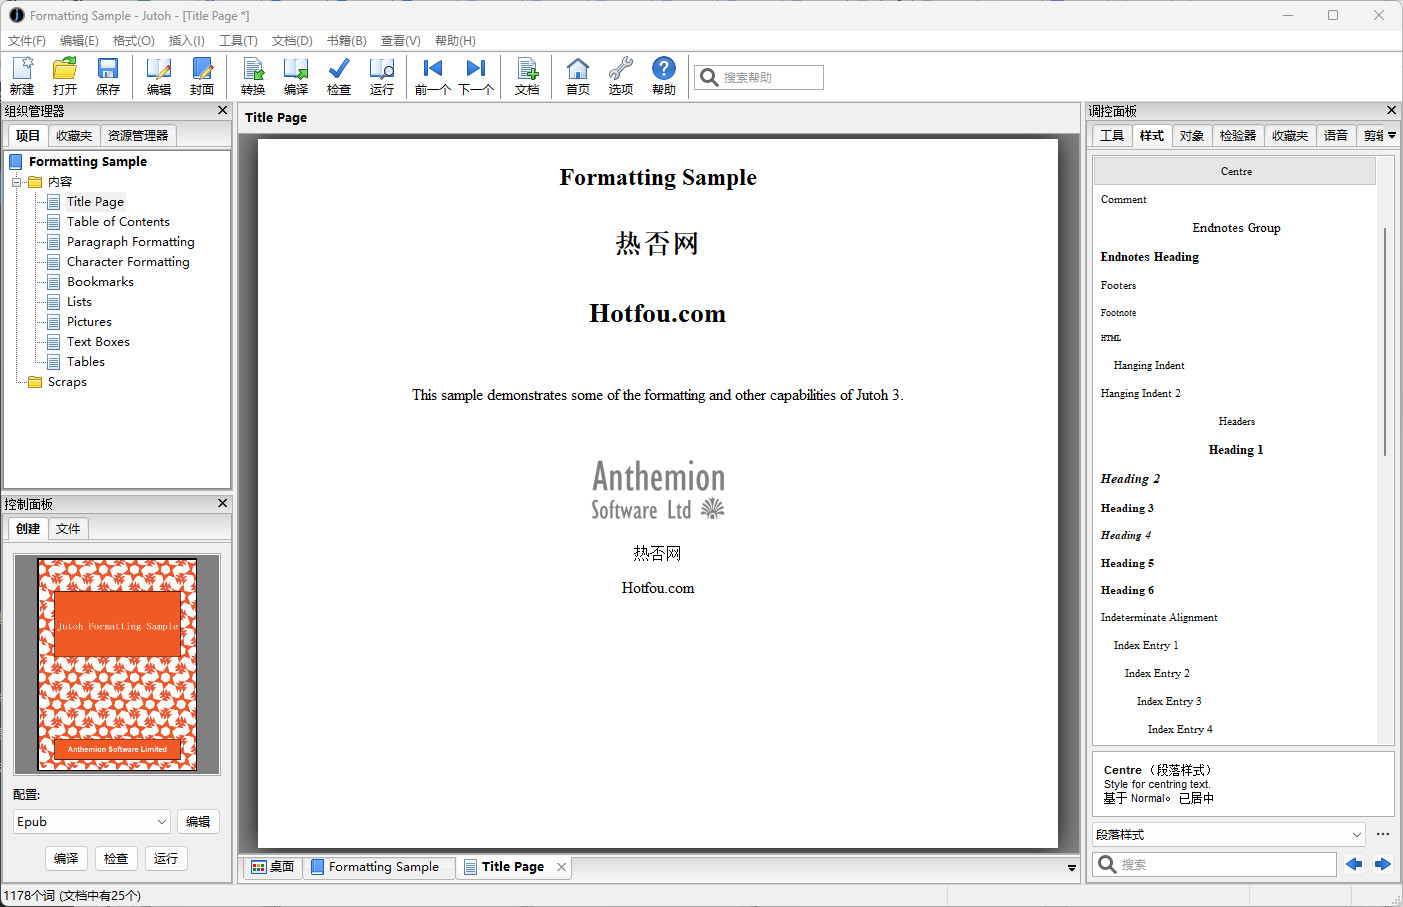Click the Anthemion Software Ltd logo image

click(658, 490)
